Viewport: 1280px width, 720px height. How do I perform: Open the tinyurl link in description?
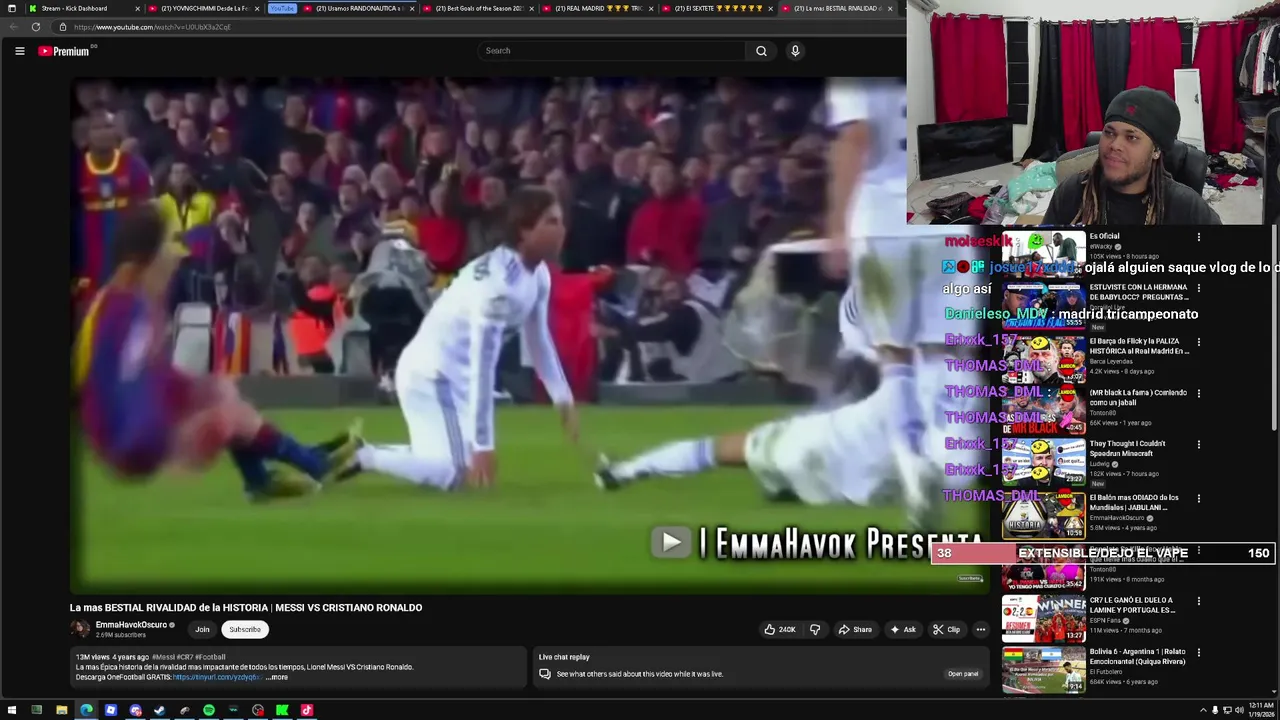tap(217, 677)
